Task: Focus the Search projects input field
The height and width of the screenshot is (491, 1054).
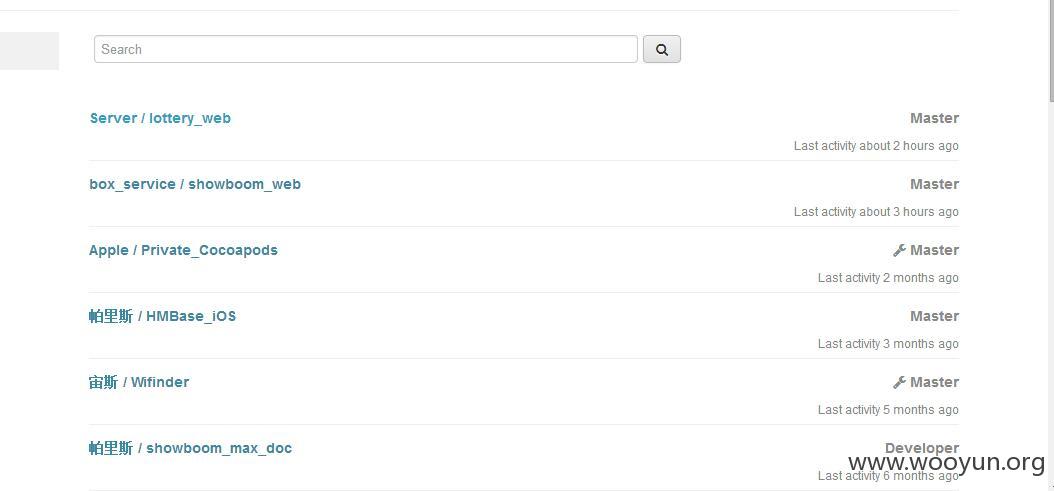Action: pyautogui.click(x=365, y=49)
